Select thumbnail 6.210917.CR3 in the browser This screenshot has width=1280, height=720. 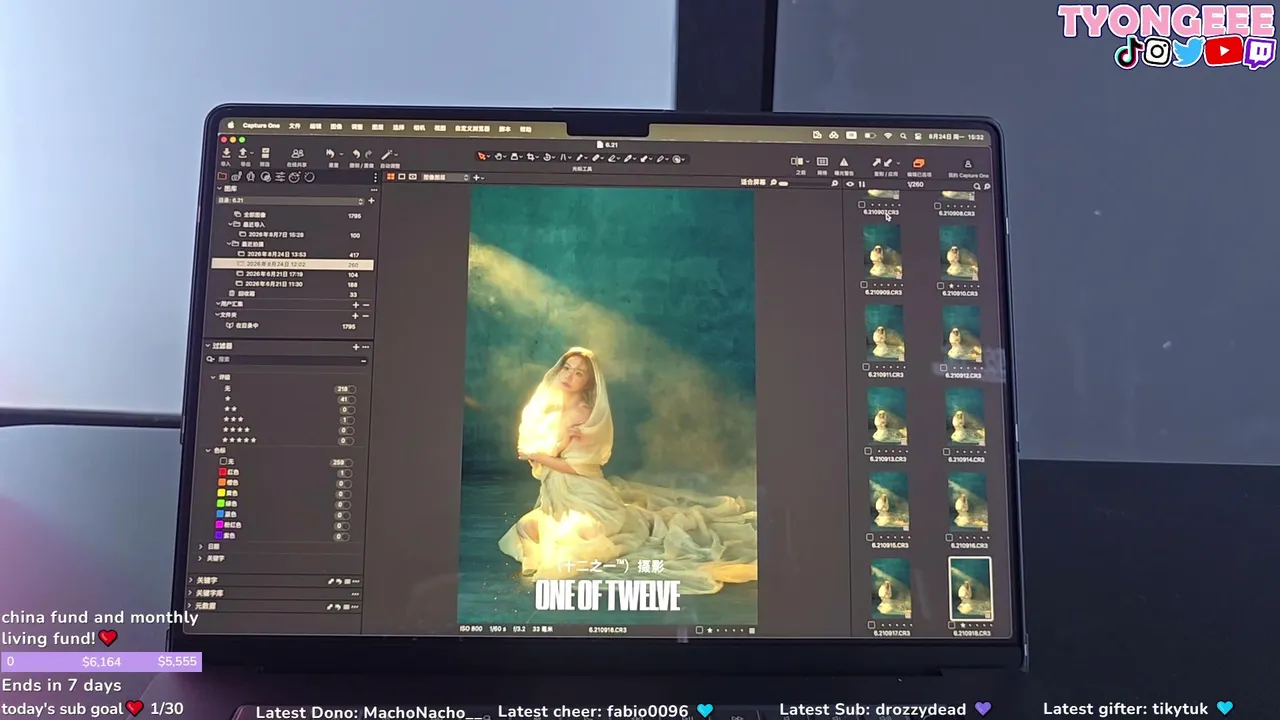[x=890, y=589]
